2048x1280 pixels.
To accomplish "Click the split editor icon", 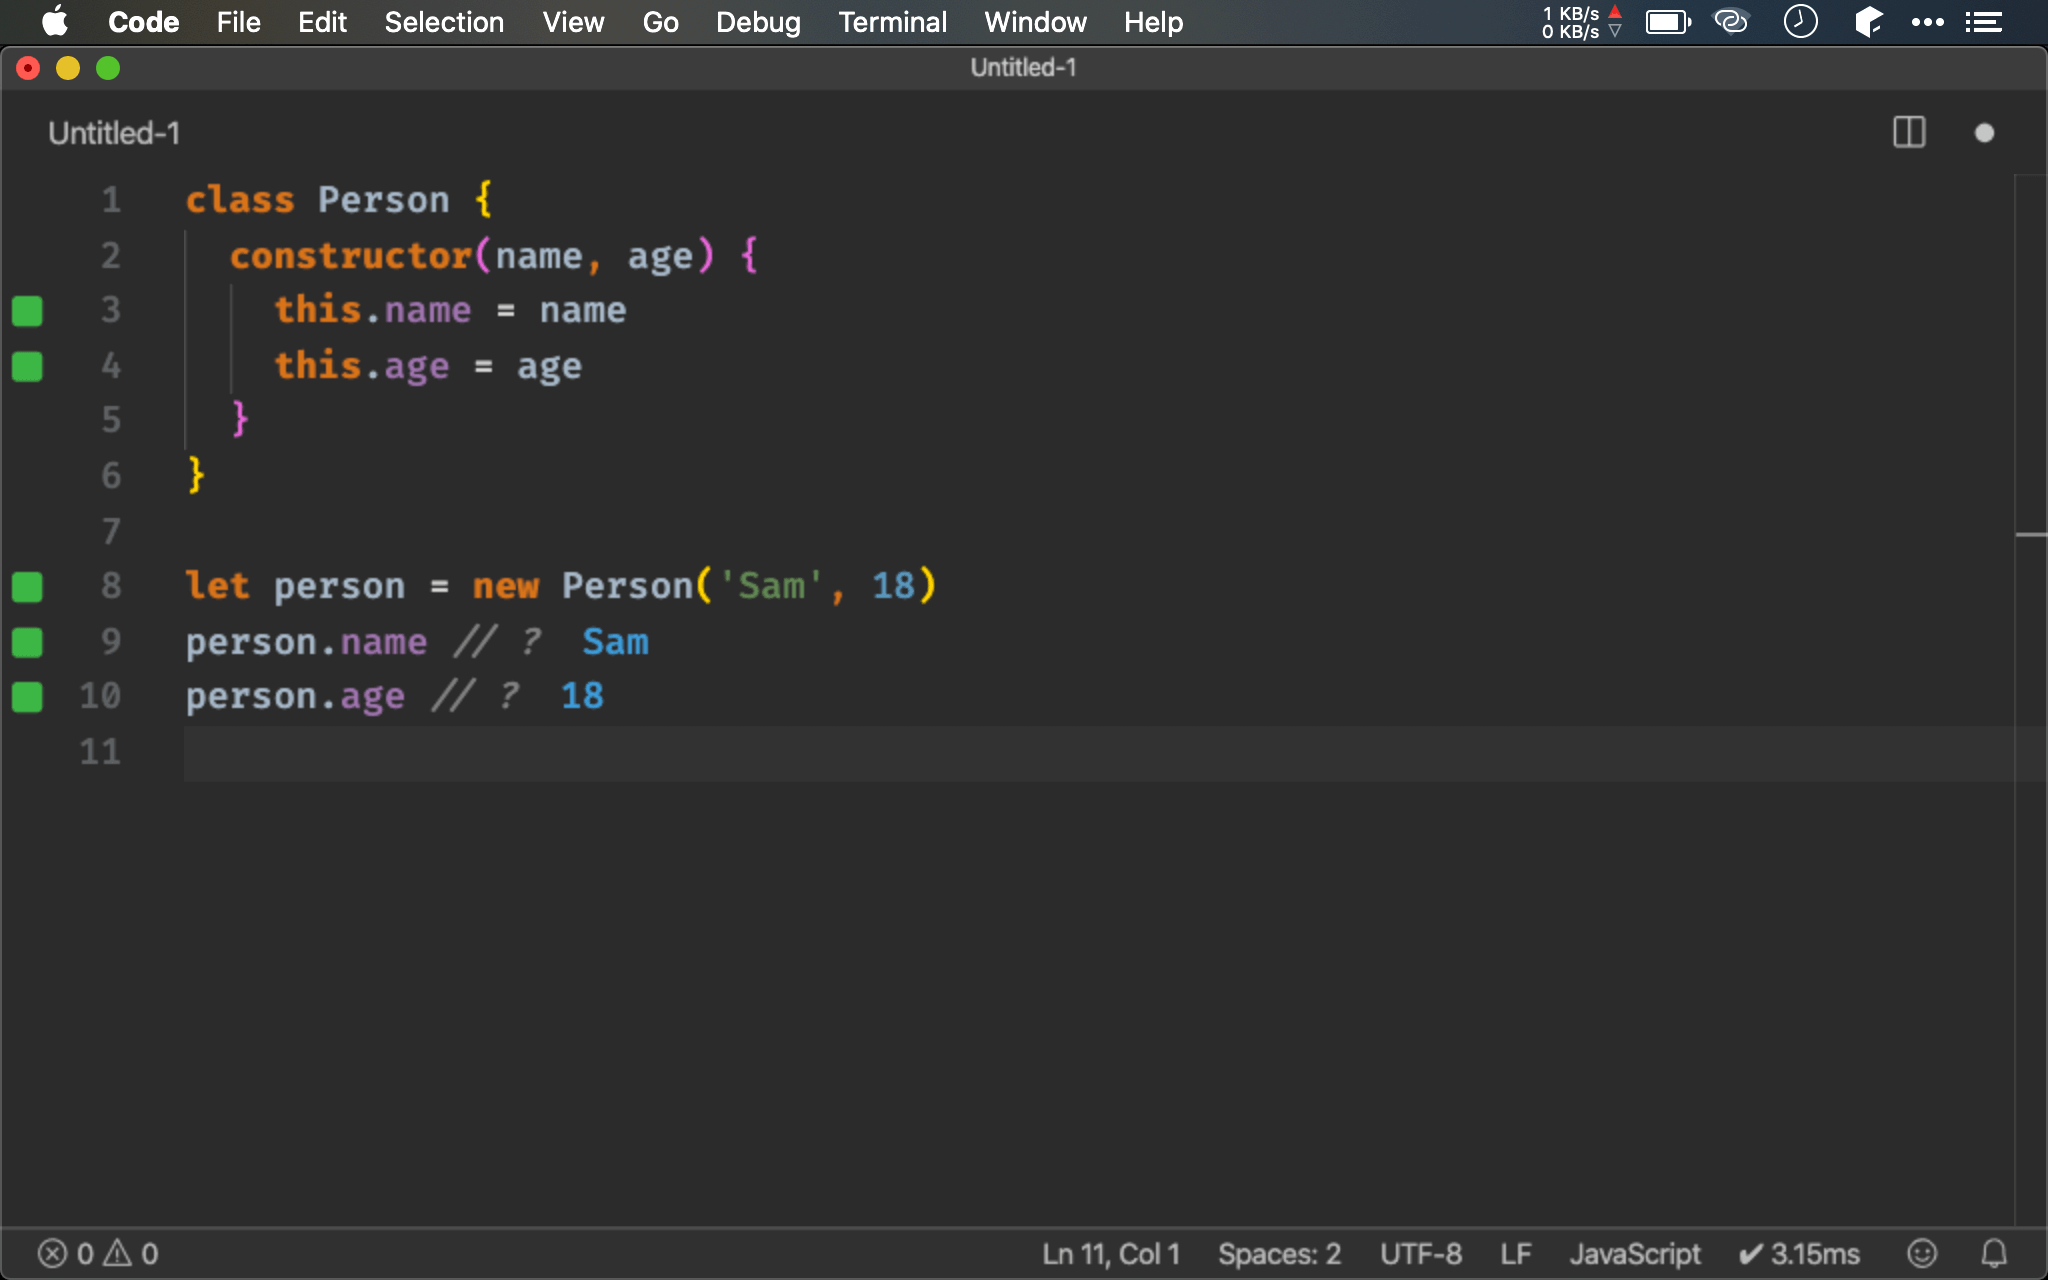I will (x=1908, y=133).
